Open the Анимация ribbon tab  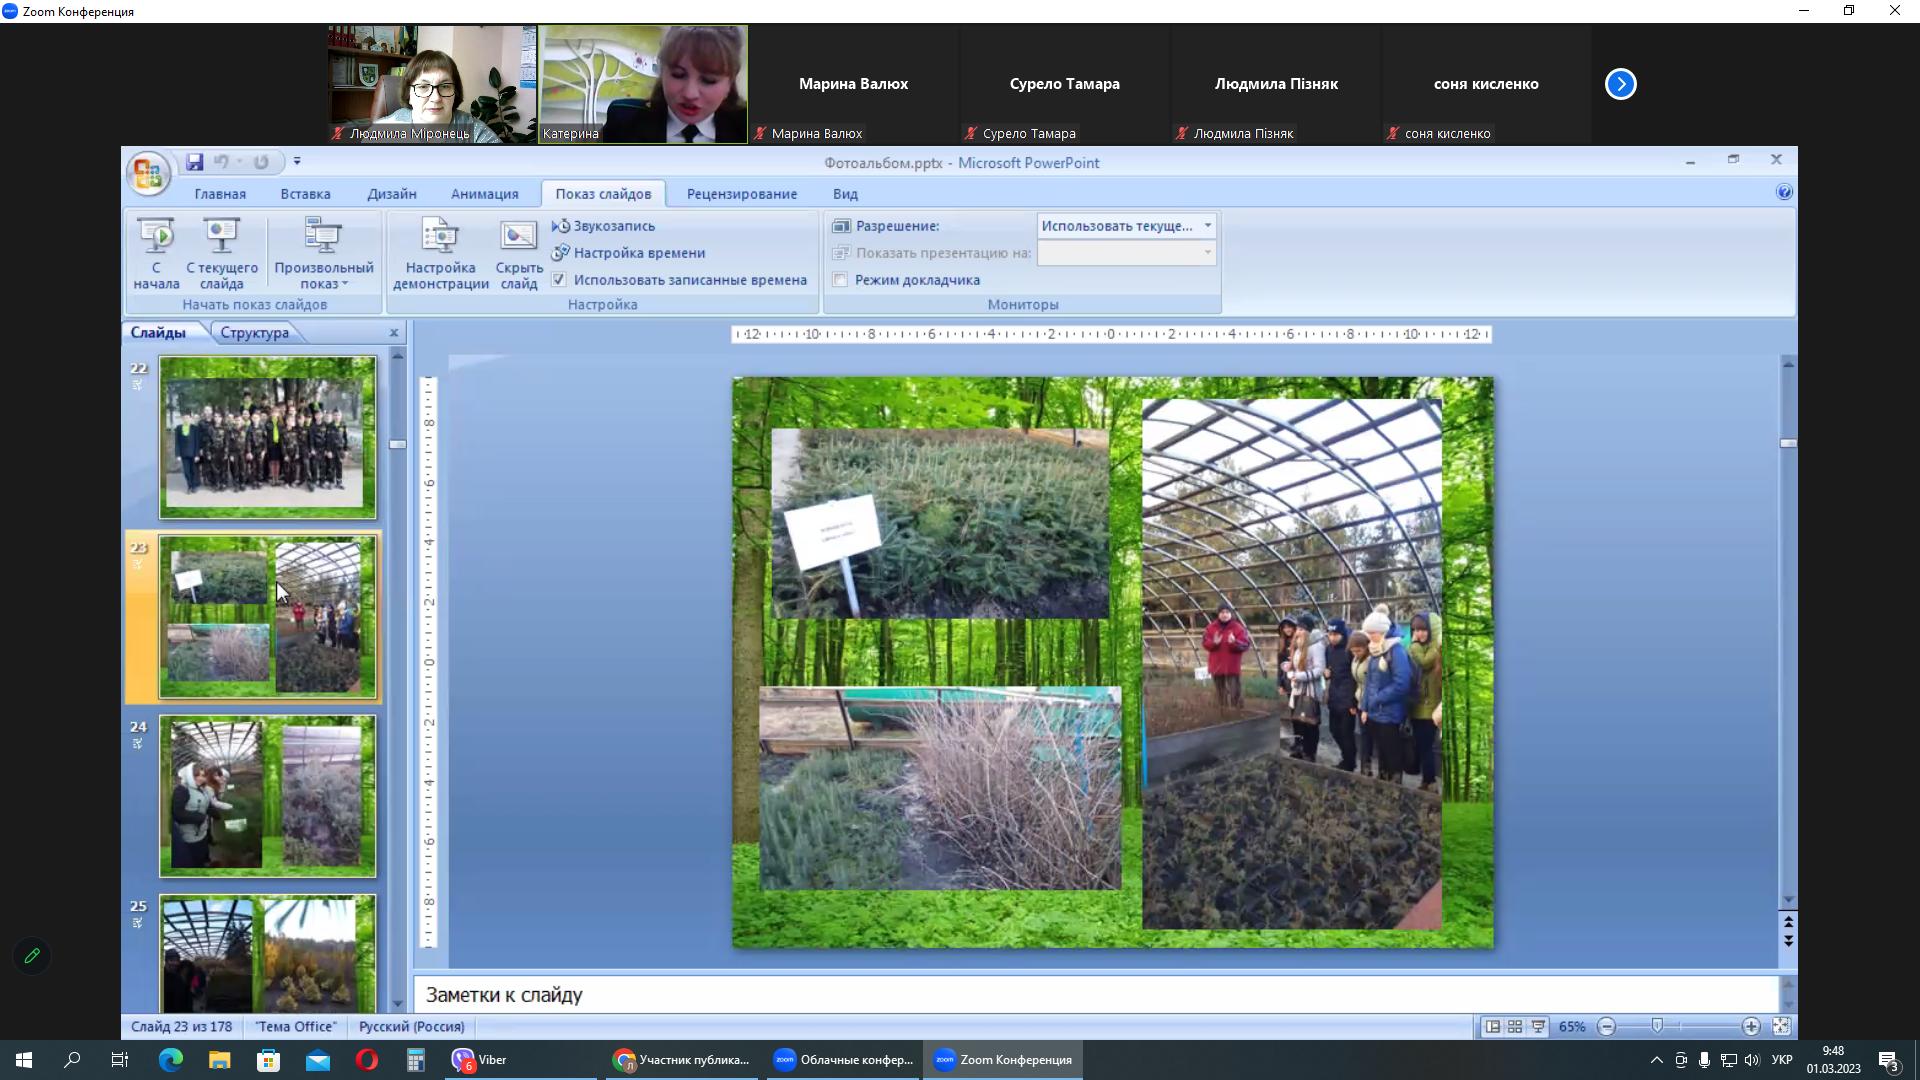point(484,194)
